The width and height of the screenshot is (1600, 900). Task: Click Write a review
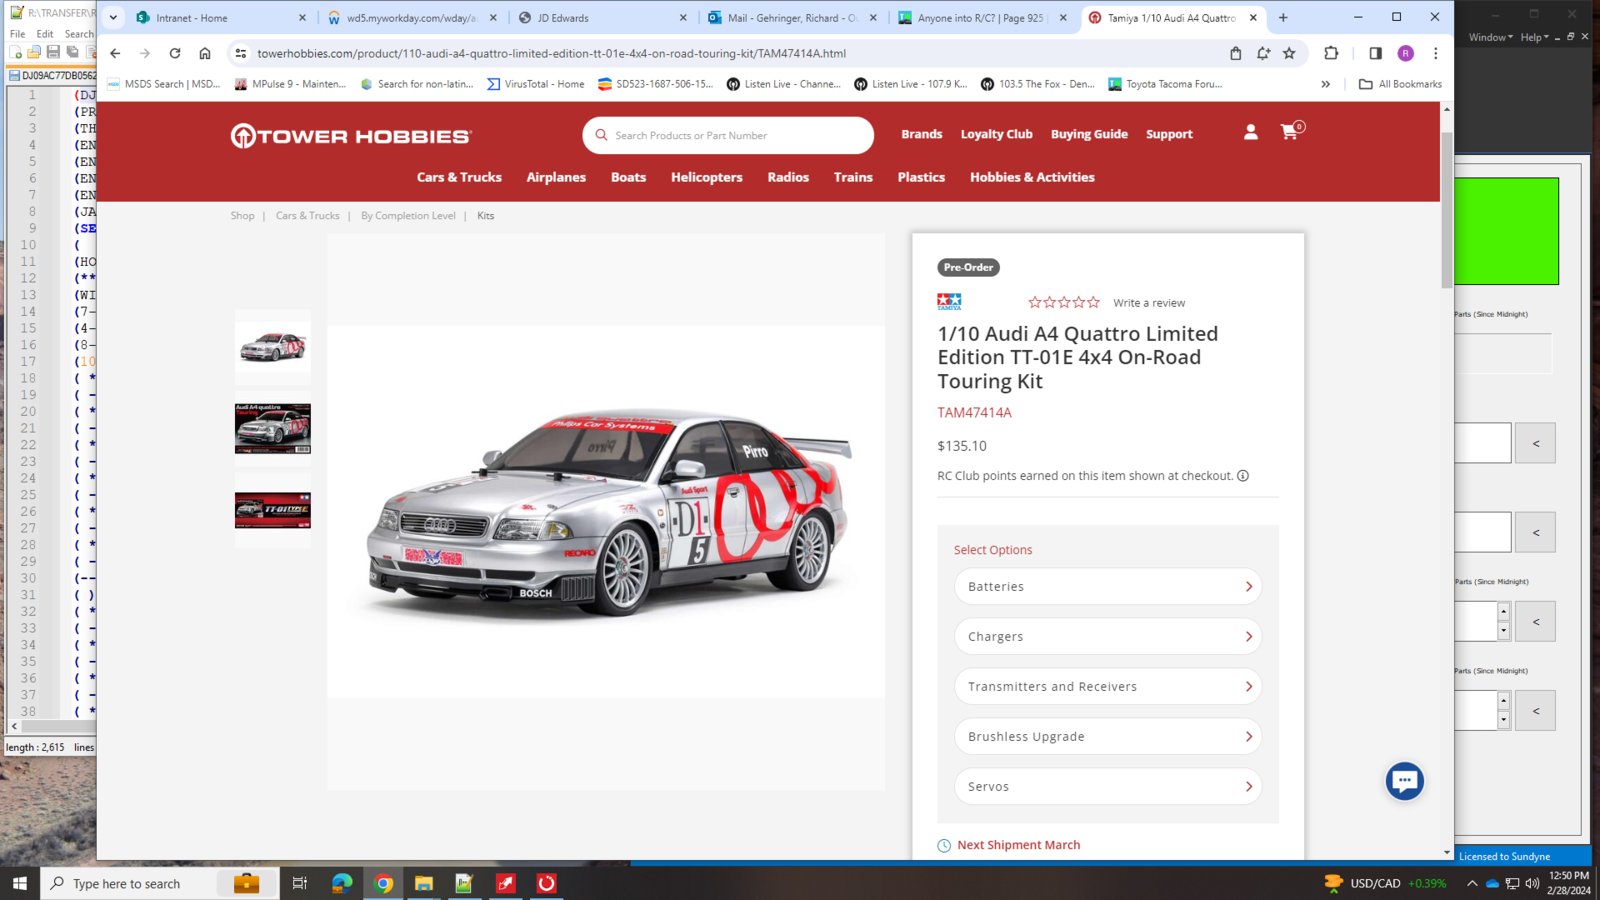coord(1149,303)
